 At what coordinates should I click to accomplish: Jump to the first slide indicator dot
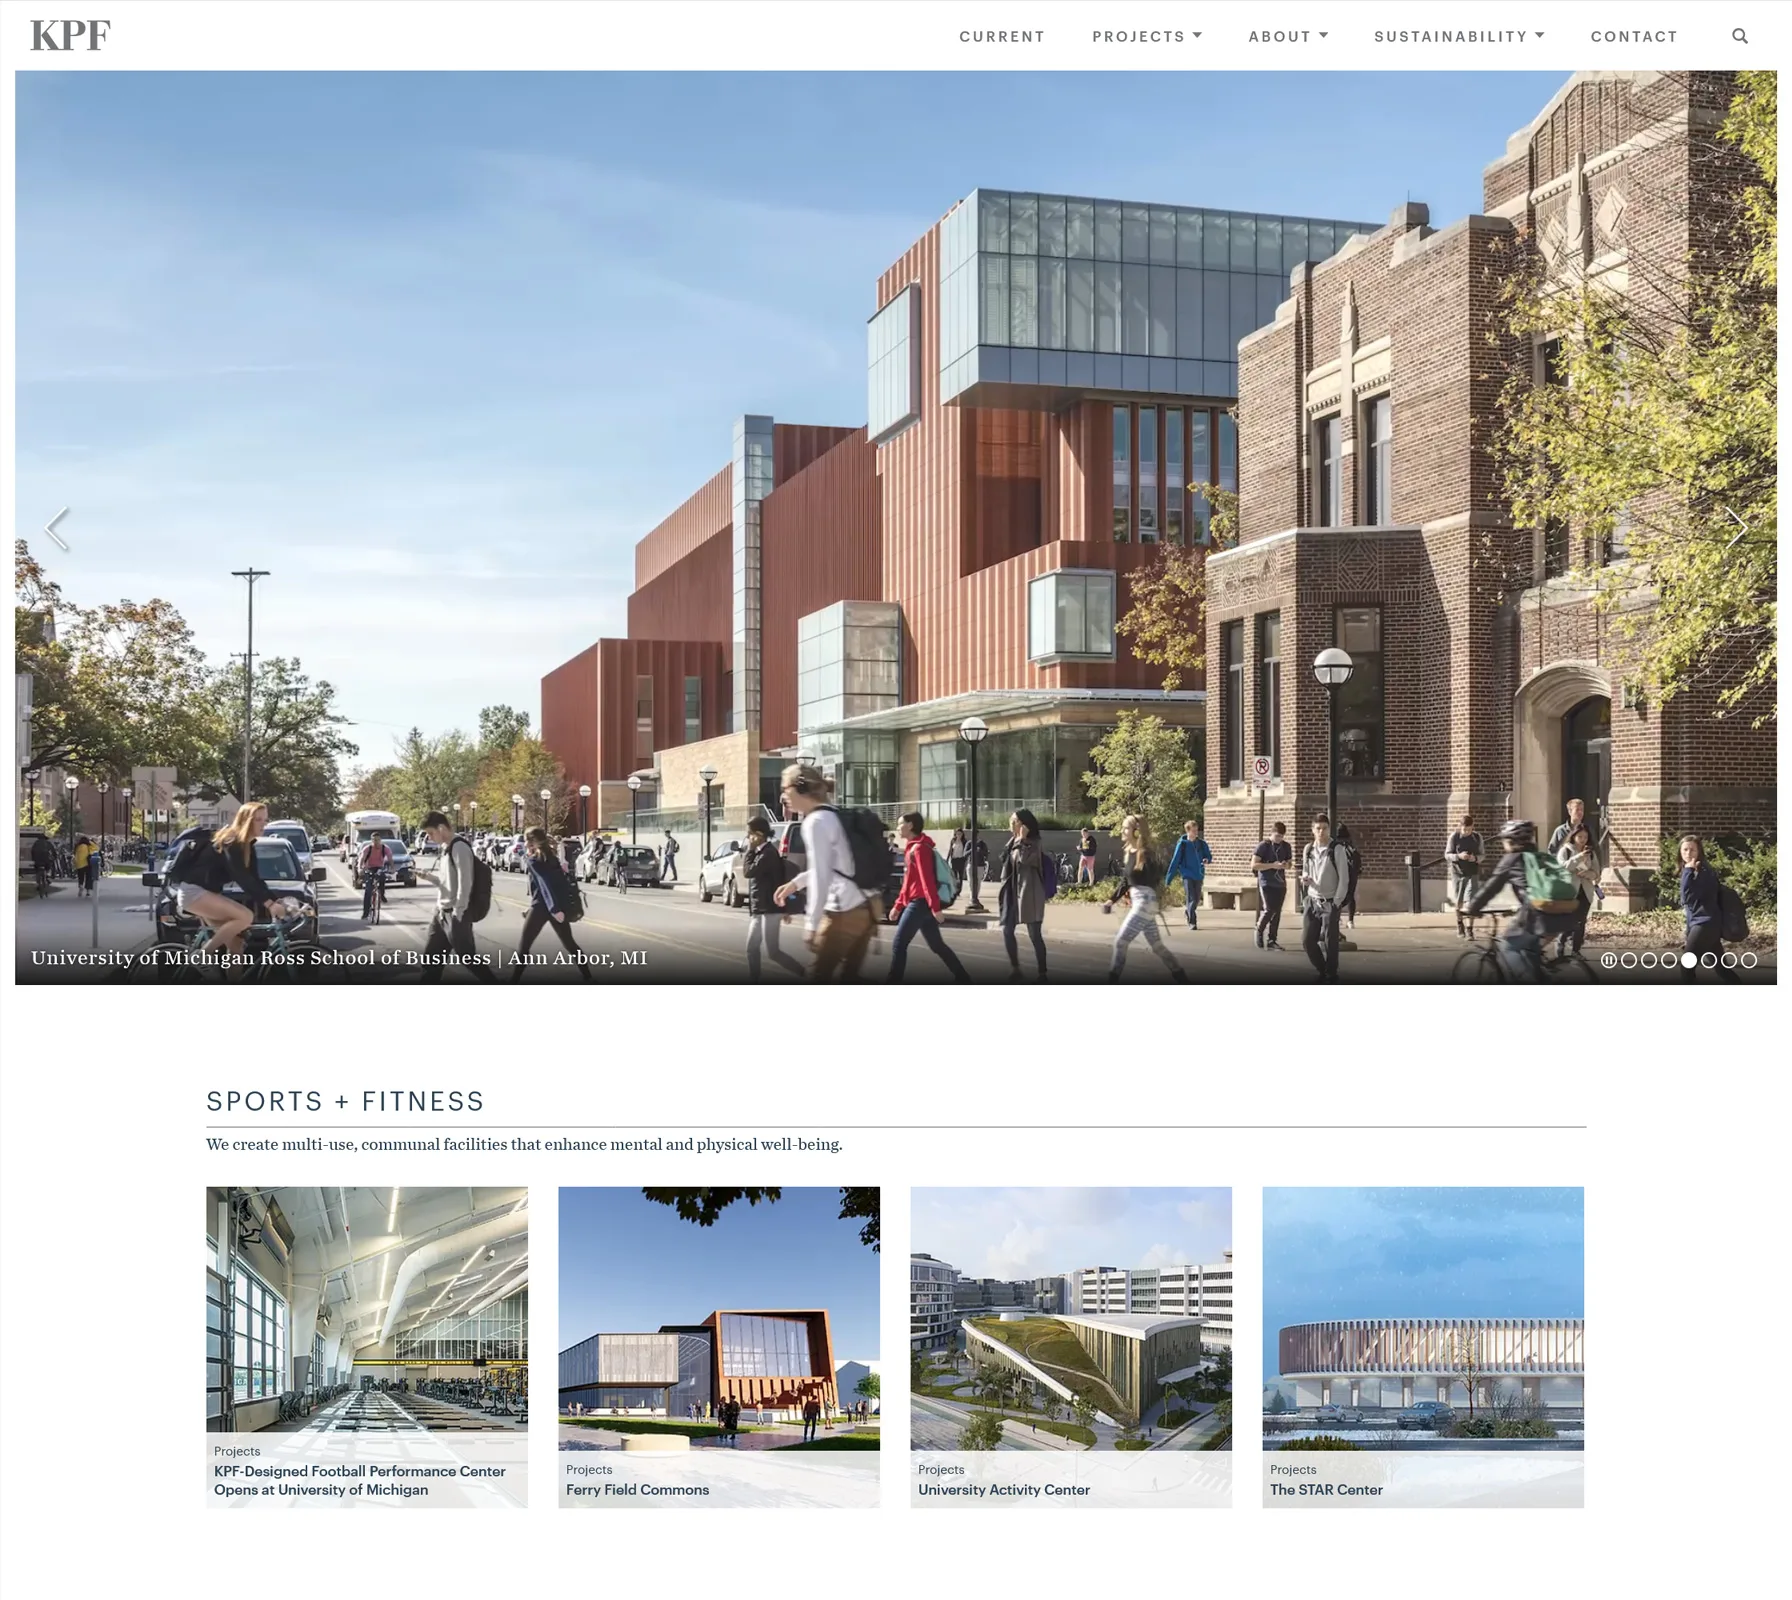pyautogui.click(x=1629, y=960)
